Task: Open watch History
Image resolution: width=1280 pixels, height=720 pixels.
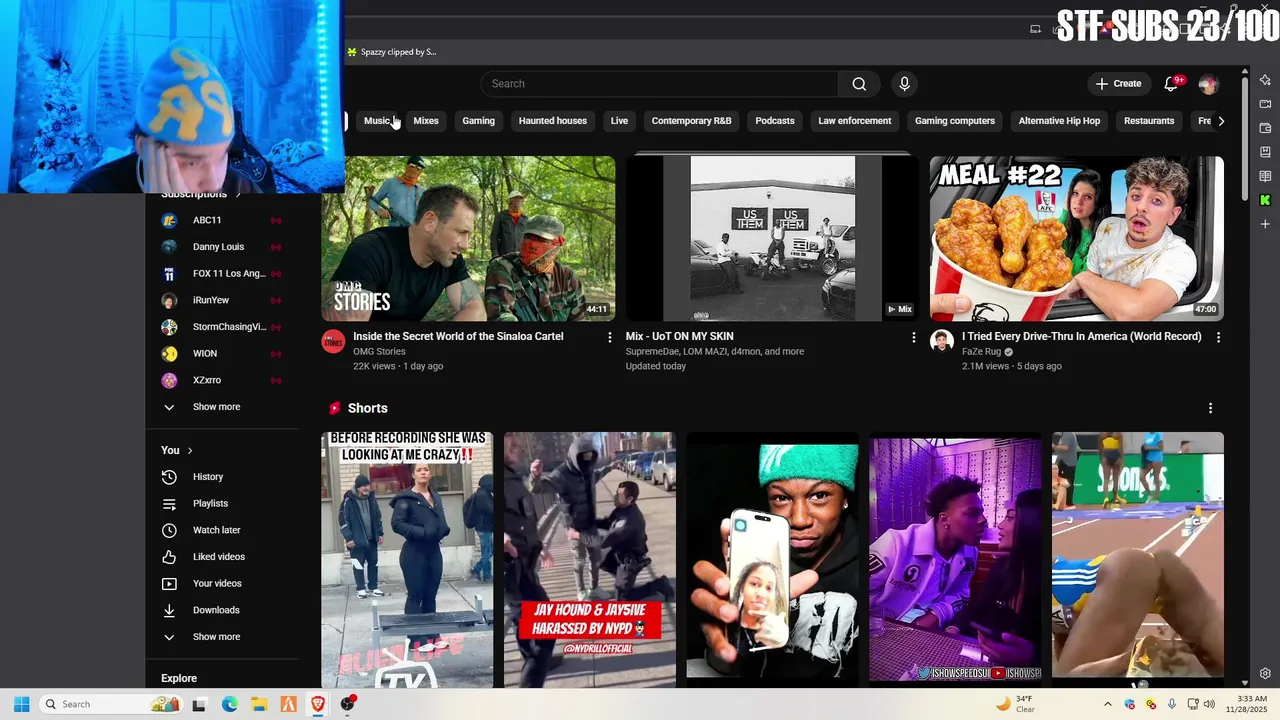Action: (x=222, y=477)
